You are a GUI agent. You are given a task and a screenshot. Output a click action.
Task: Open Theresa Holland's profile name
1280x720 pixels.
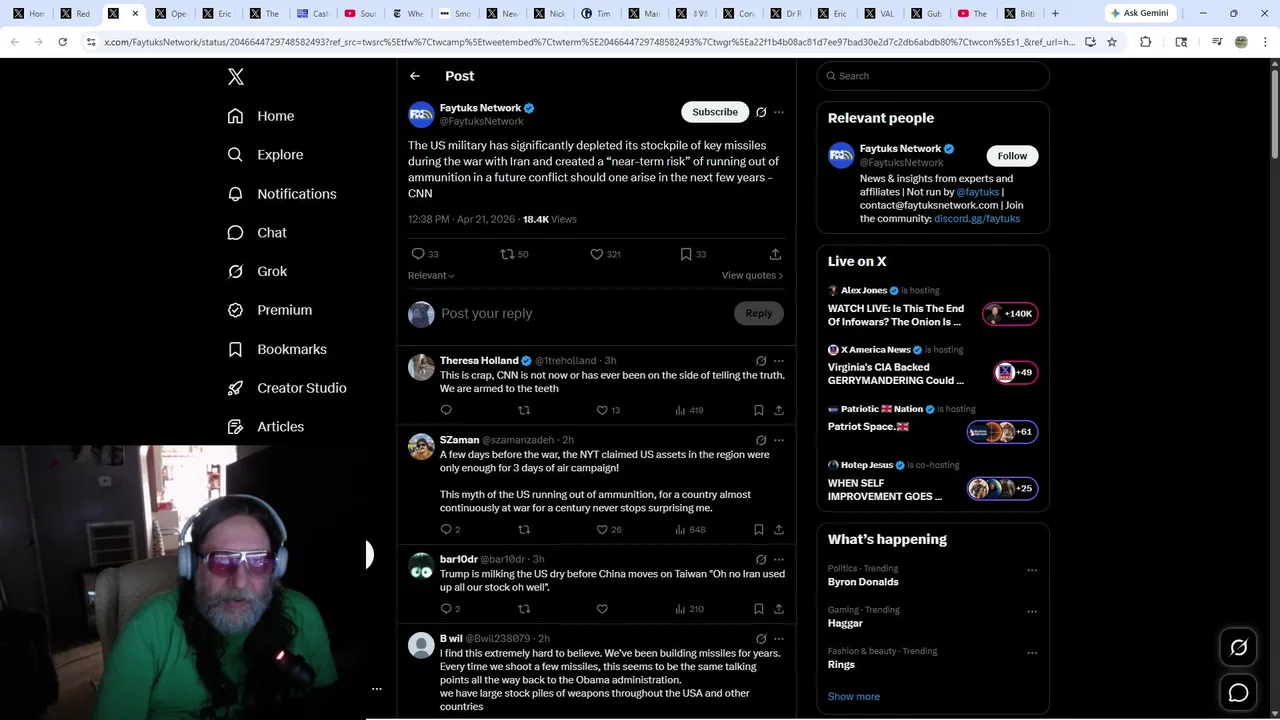(479, 360)
